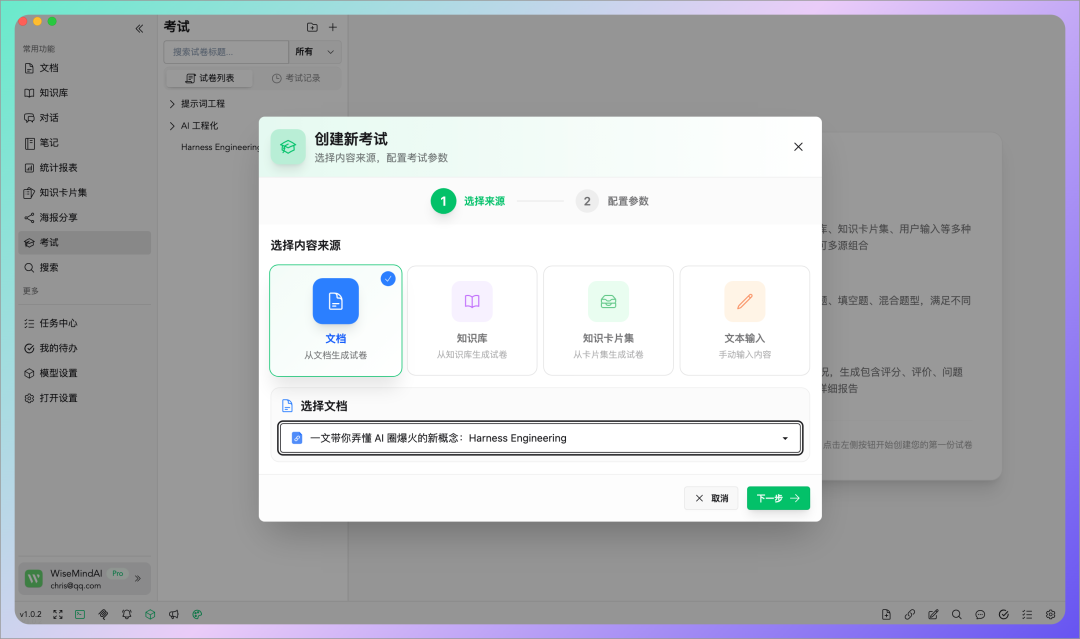Viewport: 1080px width, 639px height.
Task: Open 知识库 in the sidebar
Action: tap(84, 93)
